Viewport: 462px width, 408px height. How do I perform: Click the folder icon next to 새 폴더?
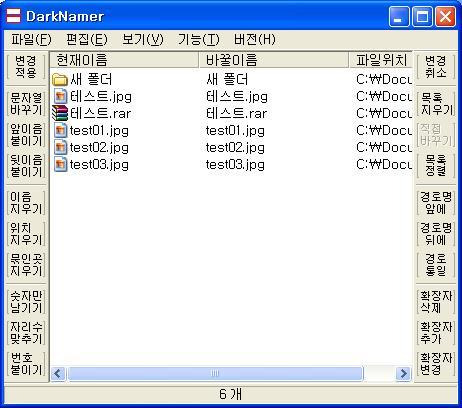click(60, 80)
